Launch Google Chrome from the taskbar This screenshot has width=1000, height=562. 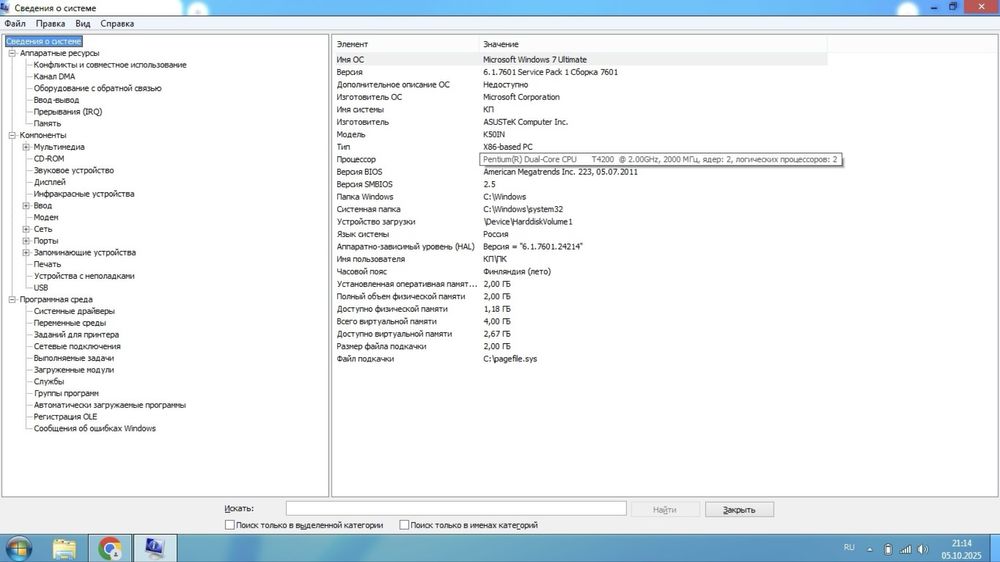tap(110, 548)
